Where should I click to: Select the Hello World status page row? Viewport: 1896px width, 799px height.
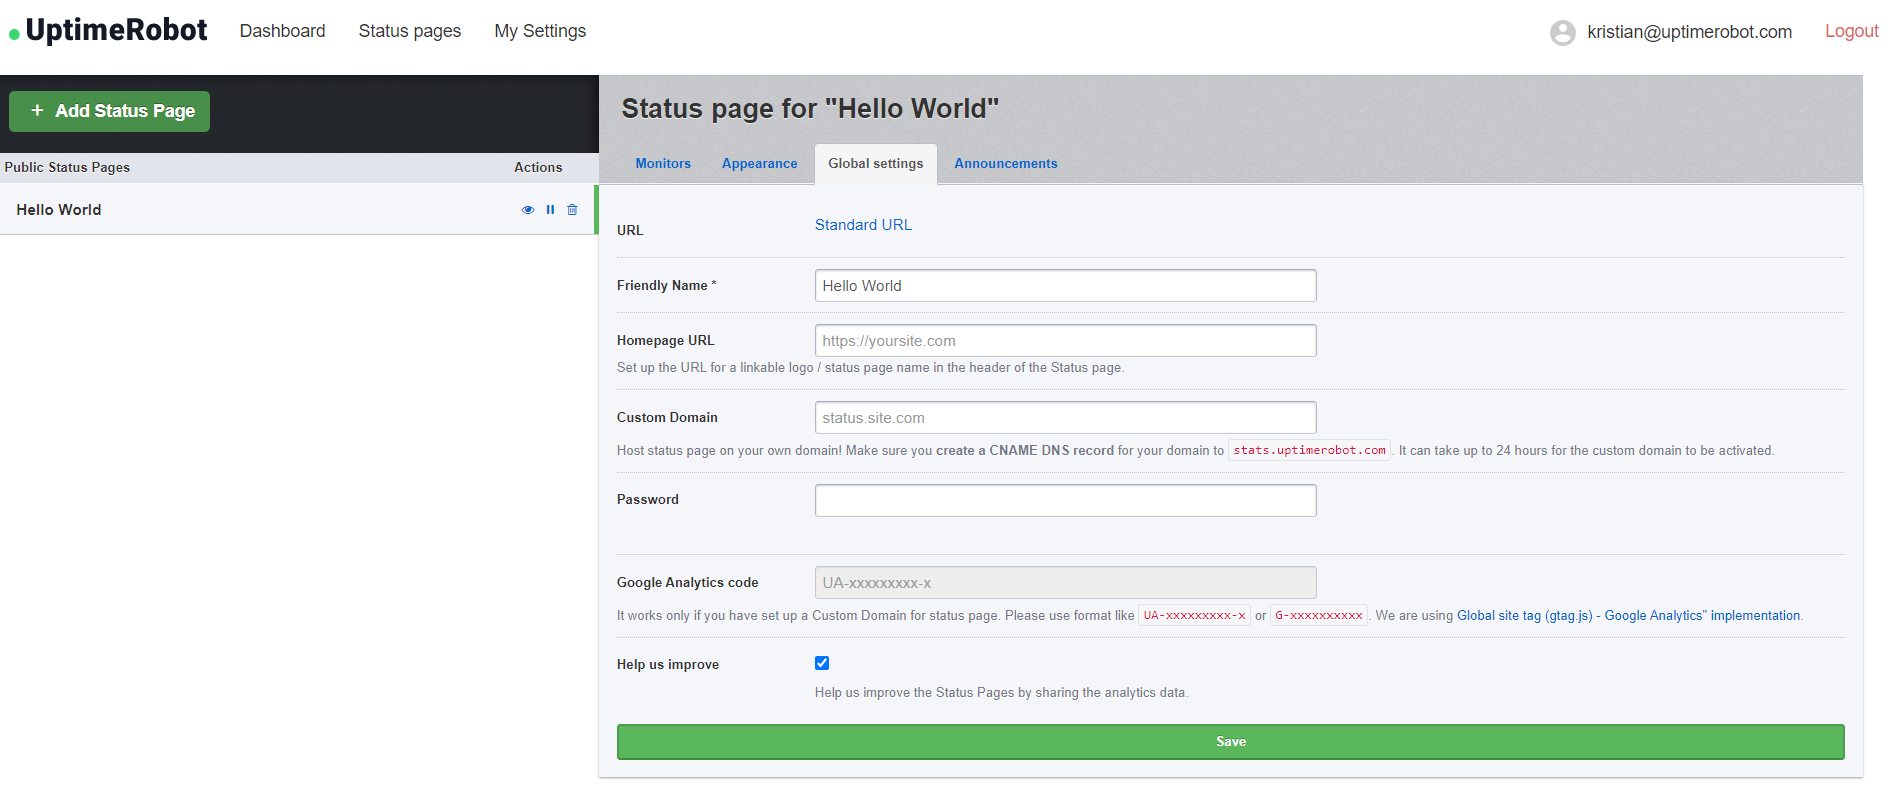point(298,210)
